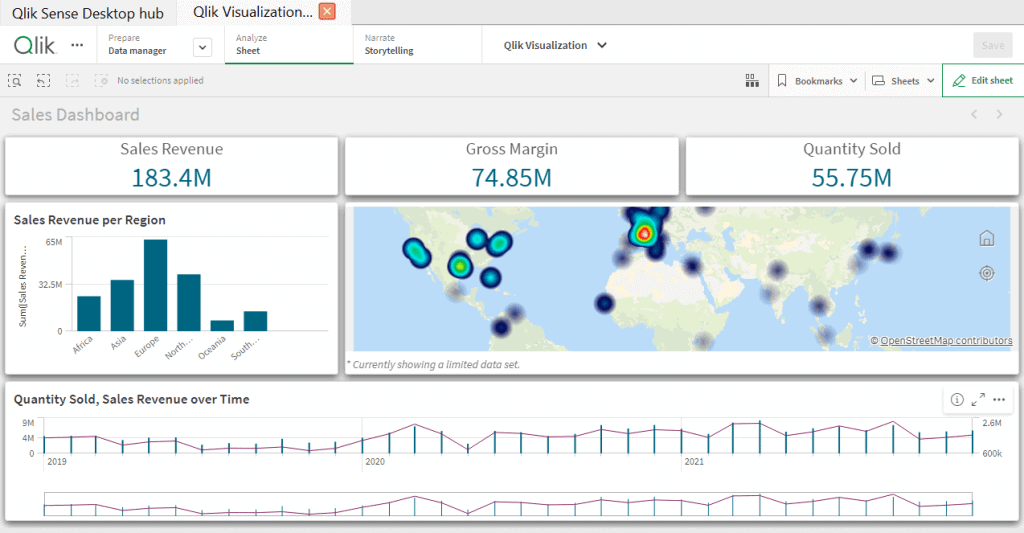Screen dimensions: 1024x533
Task: Click the Europe heatmap hotspot on map
Action: click(644, 233)
